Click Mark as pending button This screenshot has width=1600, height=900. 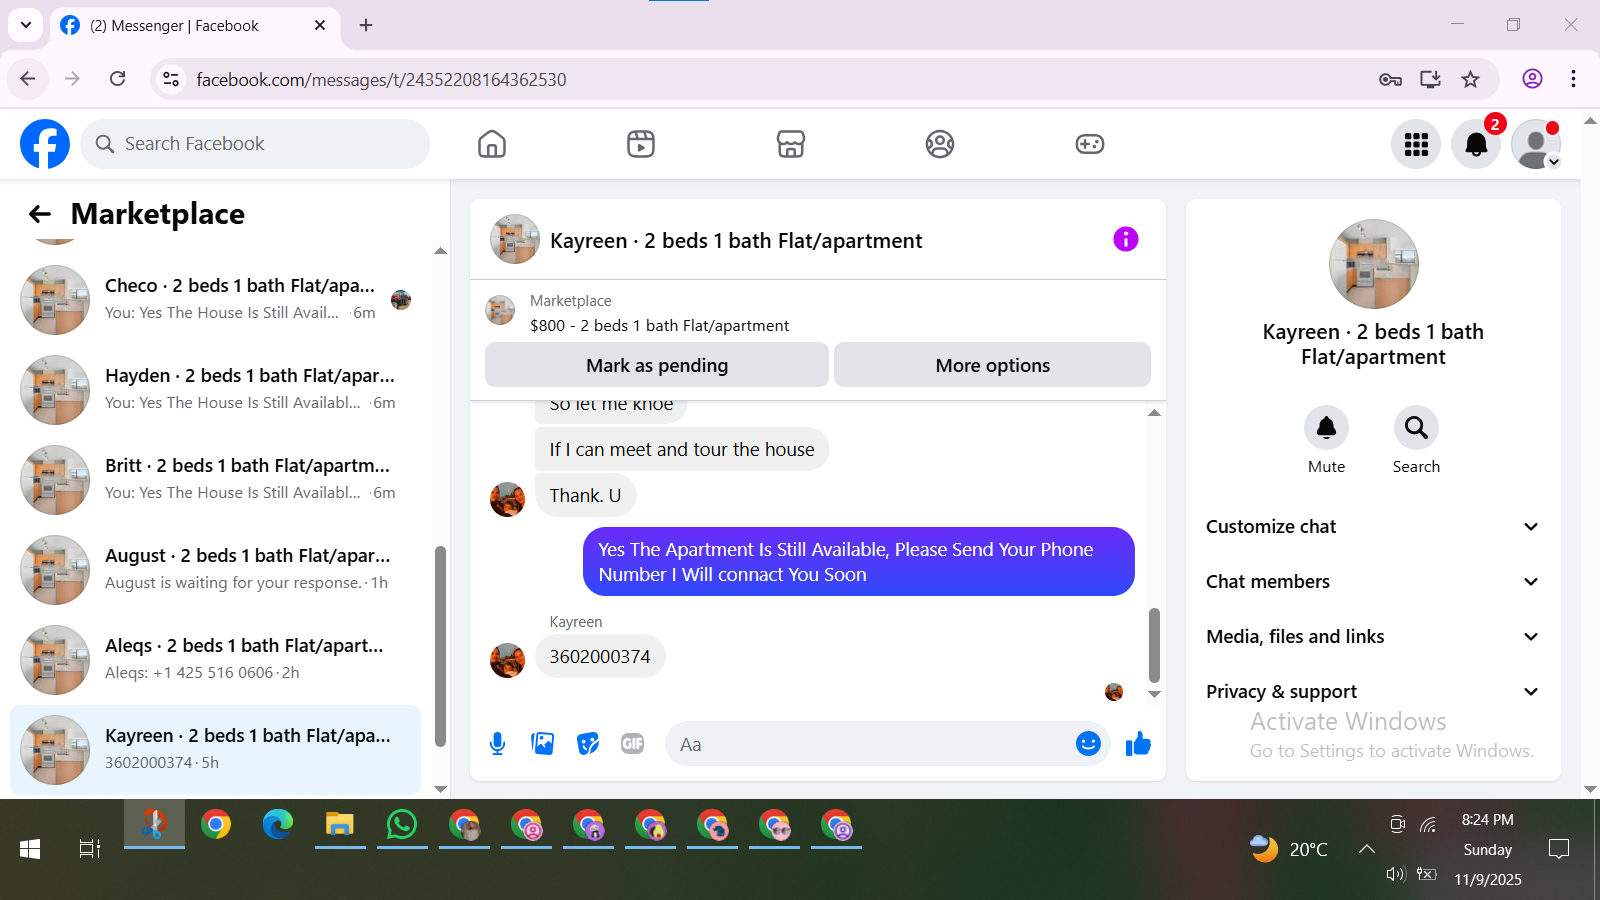click(x=657, y=365)
